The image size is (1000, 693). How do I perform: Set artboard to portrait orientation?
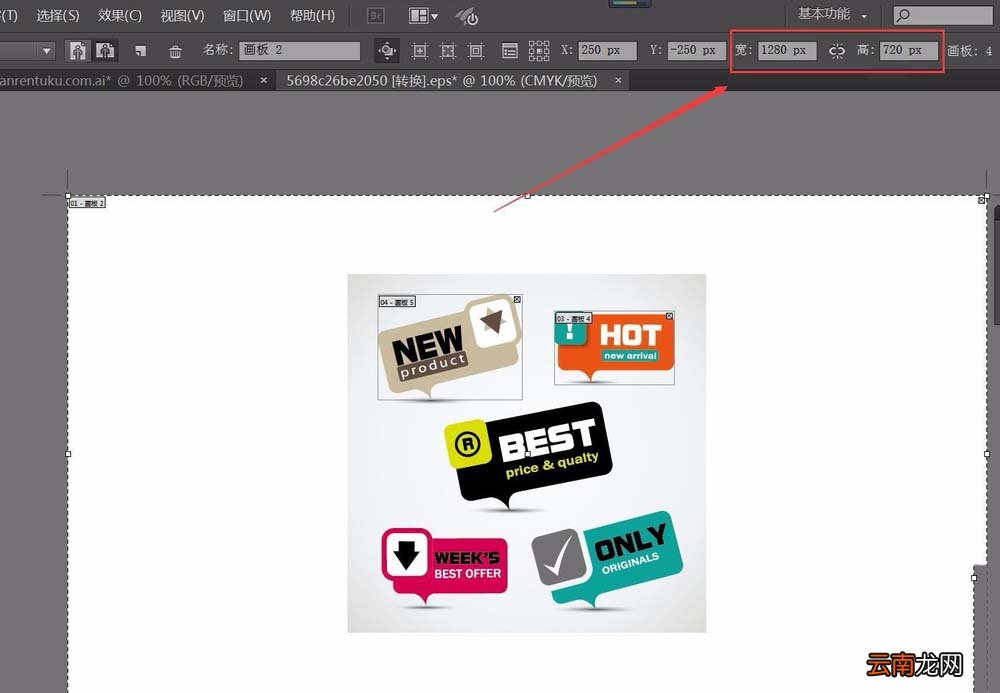tap(78, 50)
